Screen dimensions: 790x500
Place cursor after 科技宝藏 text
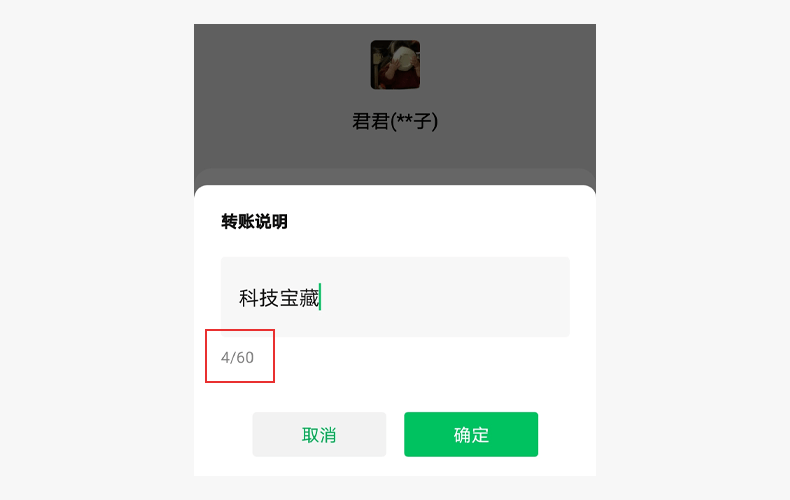[320, 297]
